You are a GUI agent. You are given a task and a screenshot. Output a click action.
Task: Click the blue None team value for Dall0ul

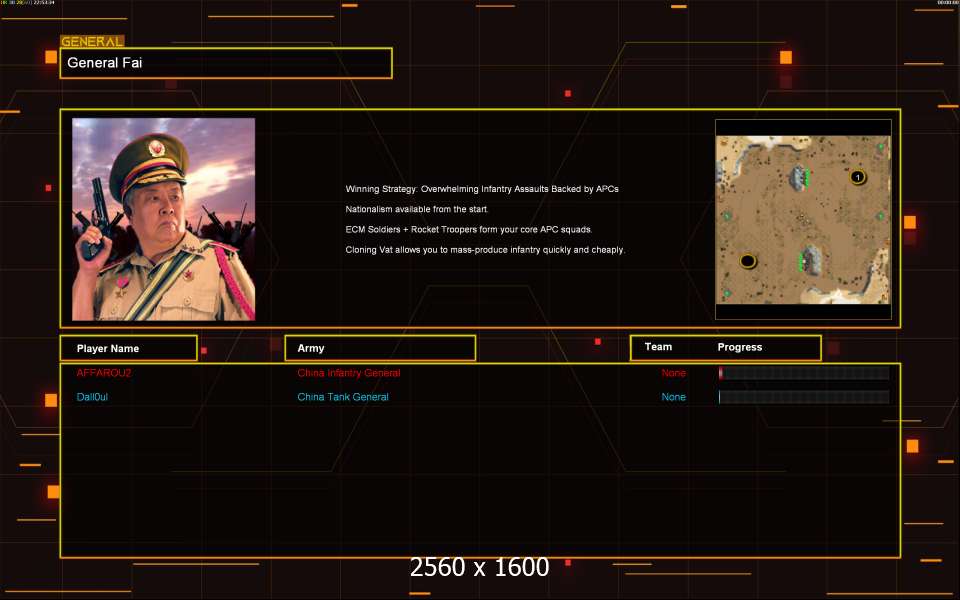coord(673,397)
